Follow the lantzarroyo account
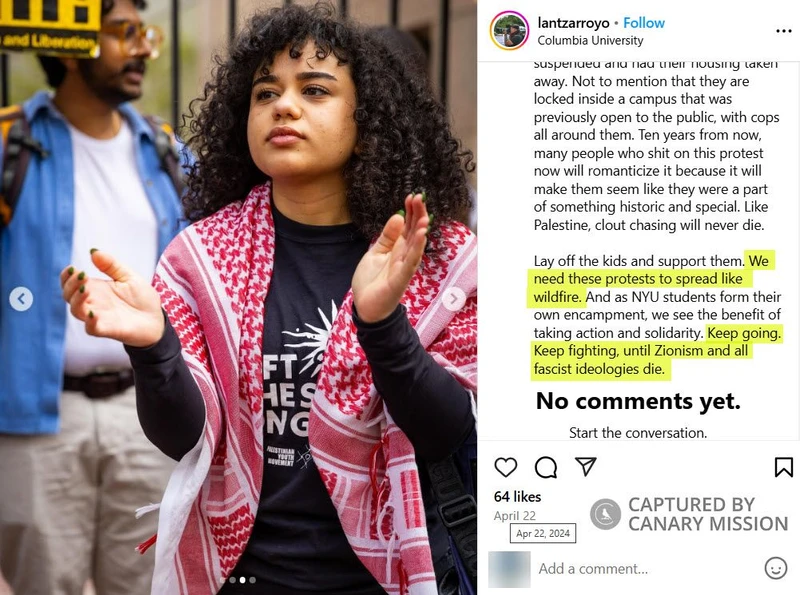Screen dimensions: 800x595 (644, 23)
